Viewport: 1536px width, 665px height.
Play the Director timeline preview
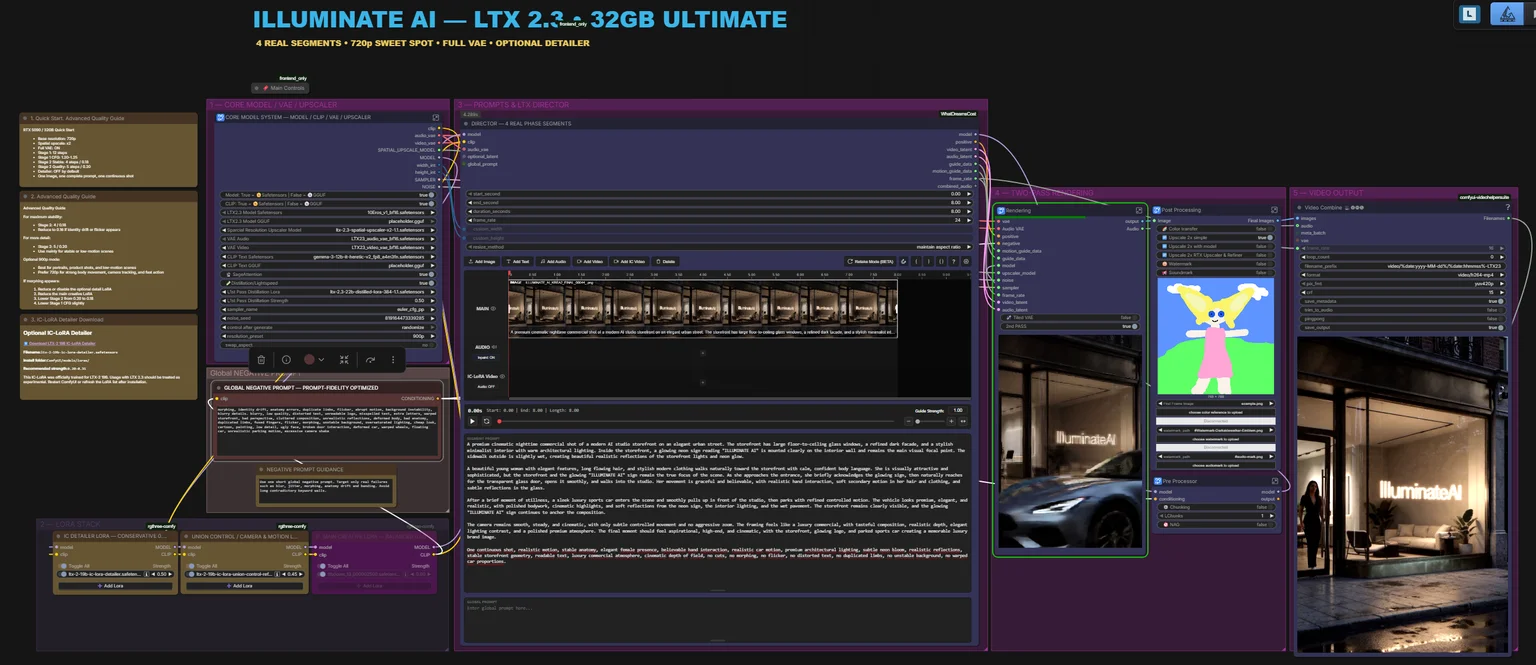(472, 421)
